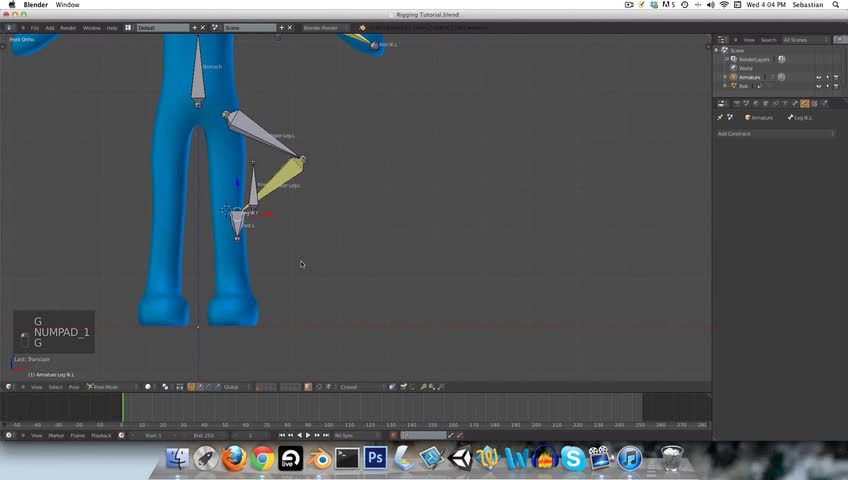This screenshot has width=848, height=480.
Task: Expand the Bob tree item
Action: pyautogui.click(x=725, y=86)
